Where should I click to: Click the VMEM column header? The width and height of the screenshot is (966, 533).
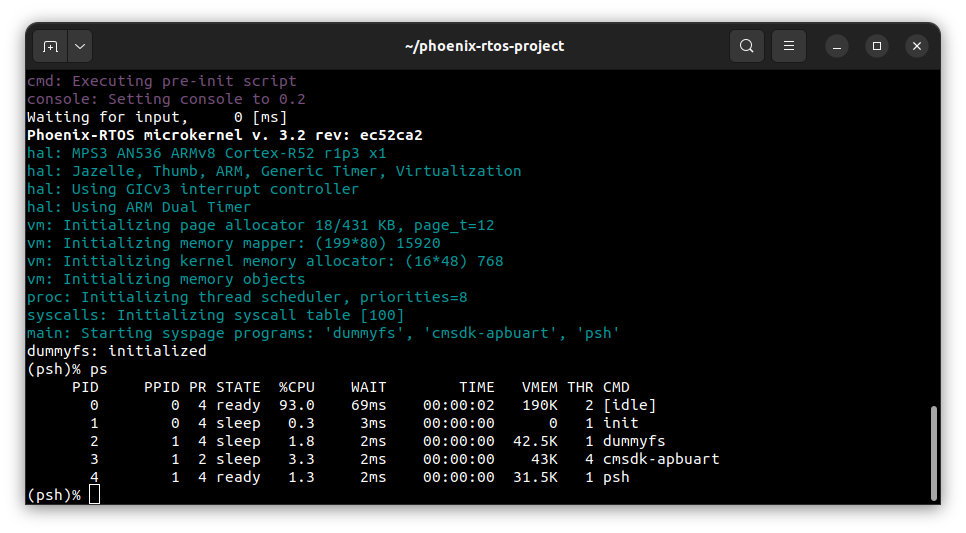tap(540, 387)
